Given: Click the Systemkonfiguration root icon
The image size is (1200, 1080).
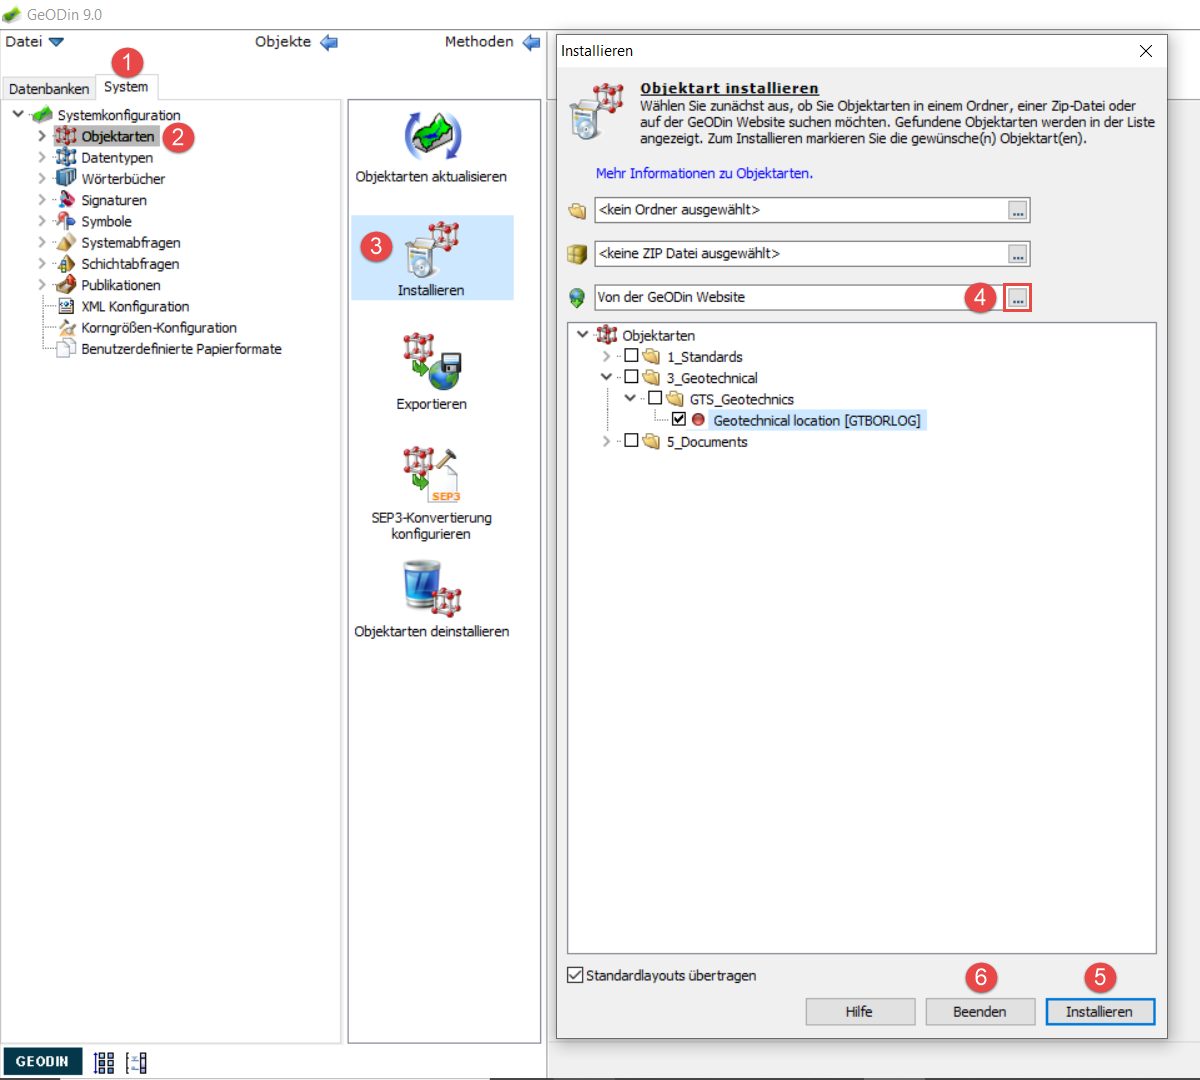Looking at the screenshot, I should click(x=42, y=115).
